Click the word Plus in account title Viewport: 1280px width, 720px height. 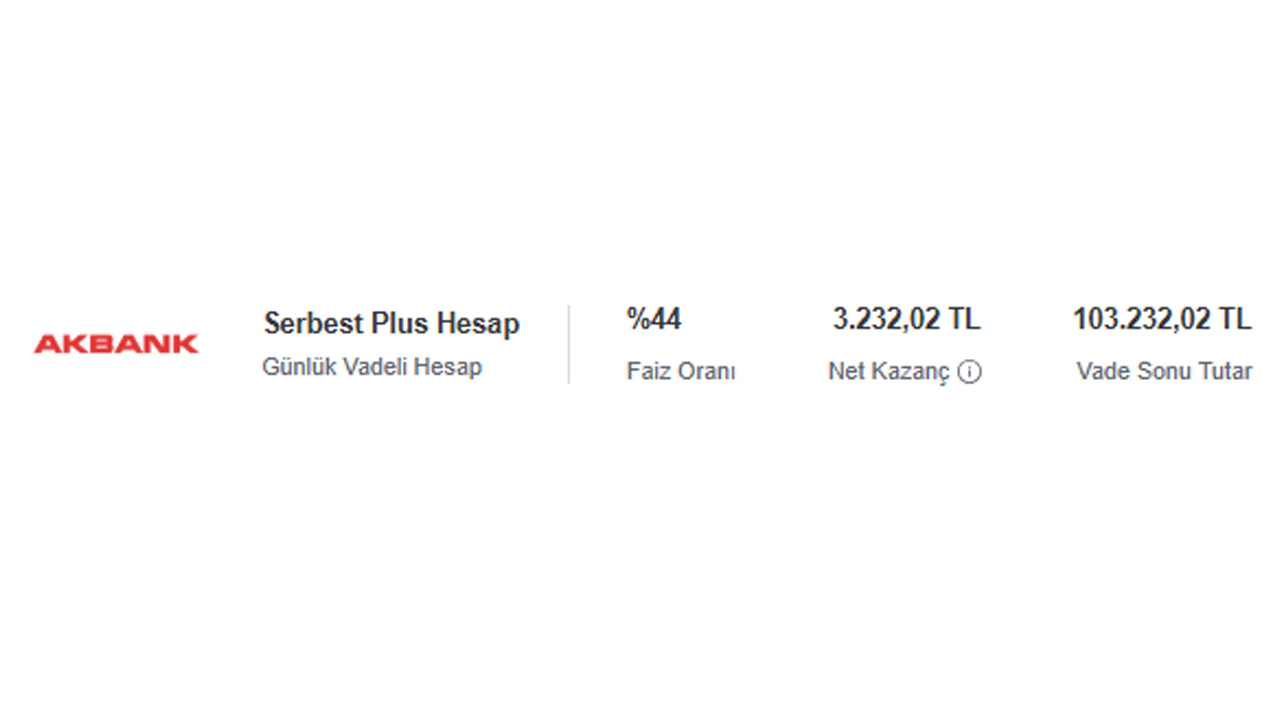[x=401, y=324]
